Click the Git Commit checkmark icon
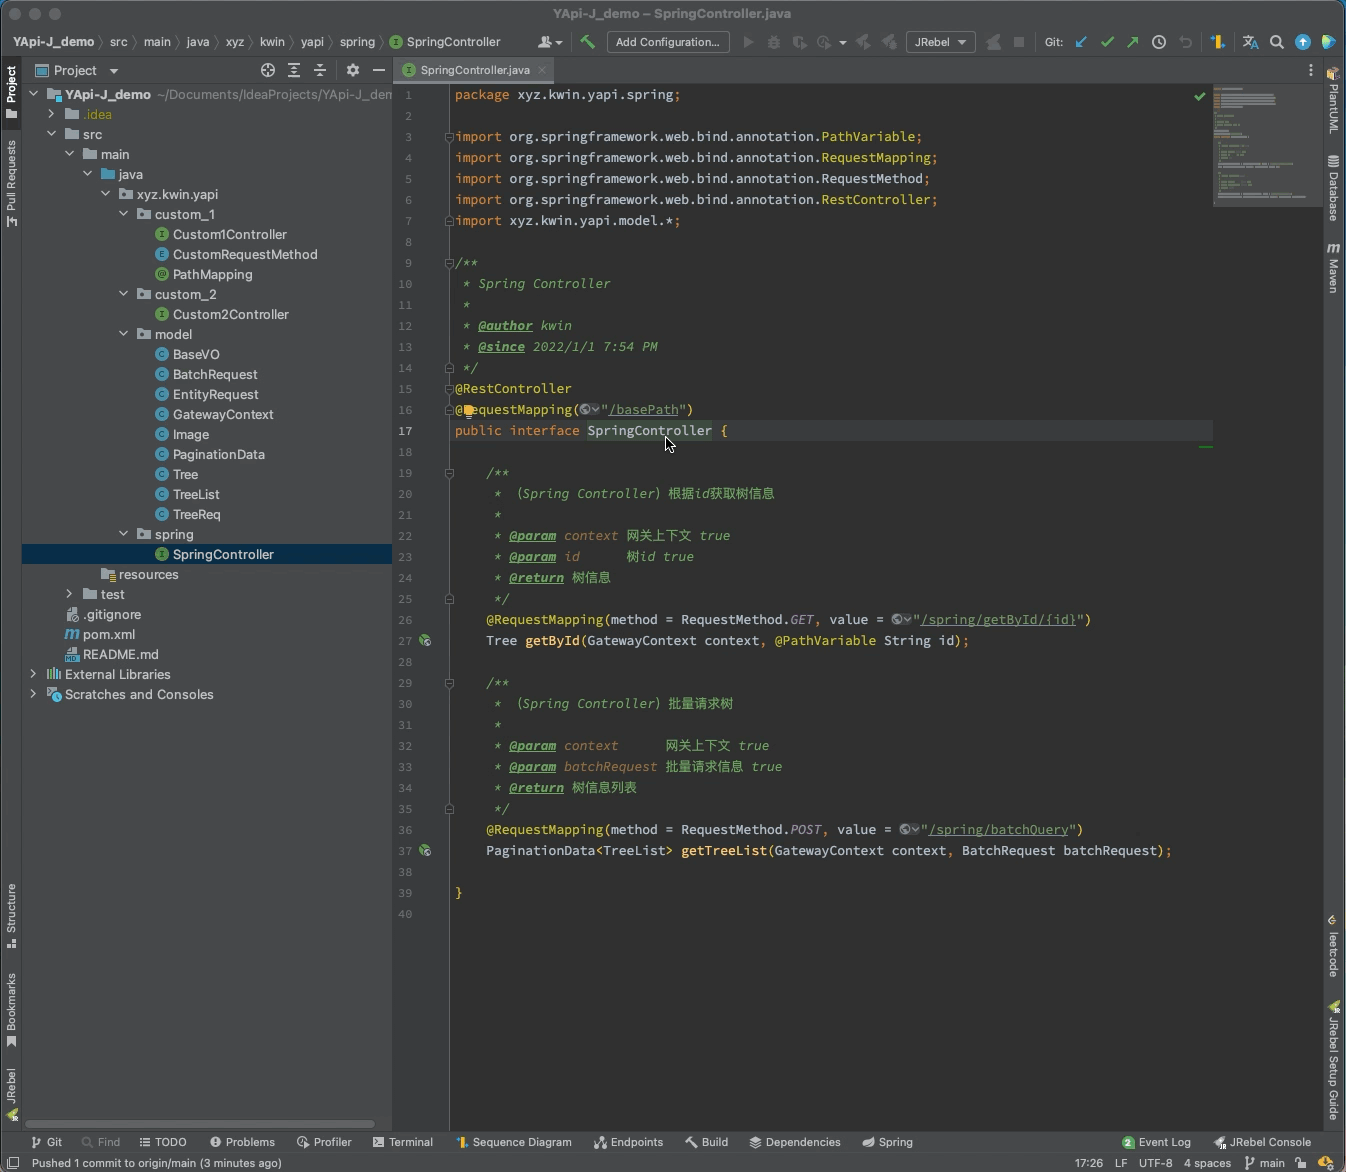 pyautogui.click(x=1107, y=42)
